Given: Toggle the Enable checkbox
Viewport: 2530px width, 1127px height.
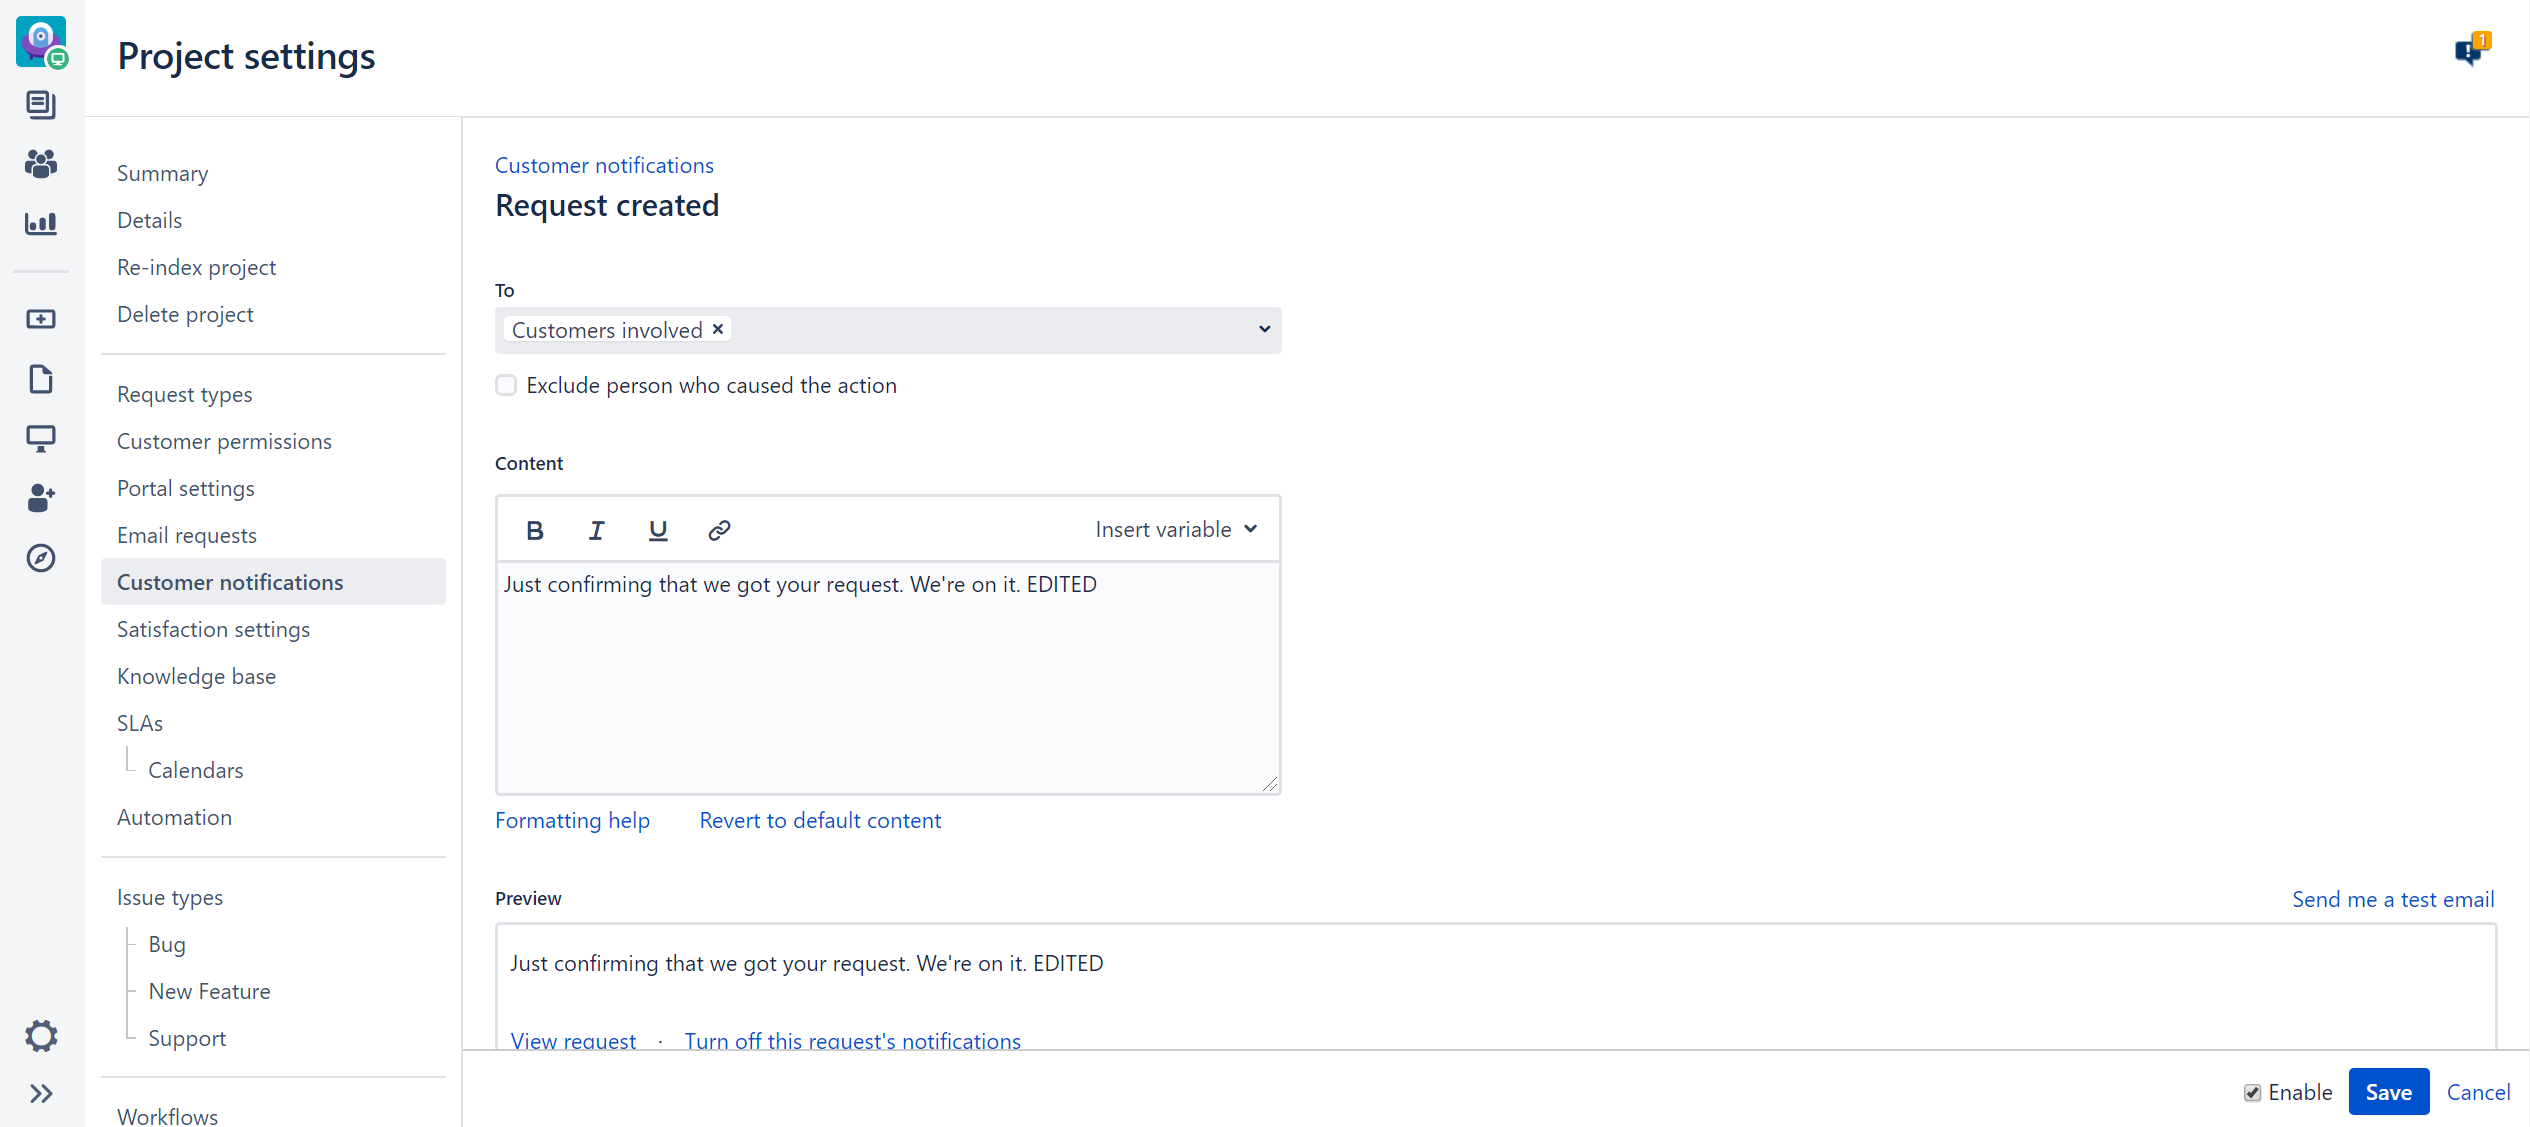Looking at the screenshot, I should pos(2252,1092).
